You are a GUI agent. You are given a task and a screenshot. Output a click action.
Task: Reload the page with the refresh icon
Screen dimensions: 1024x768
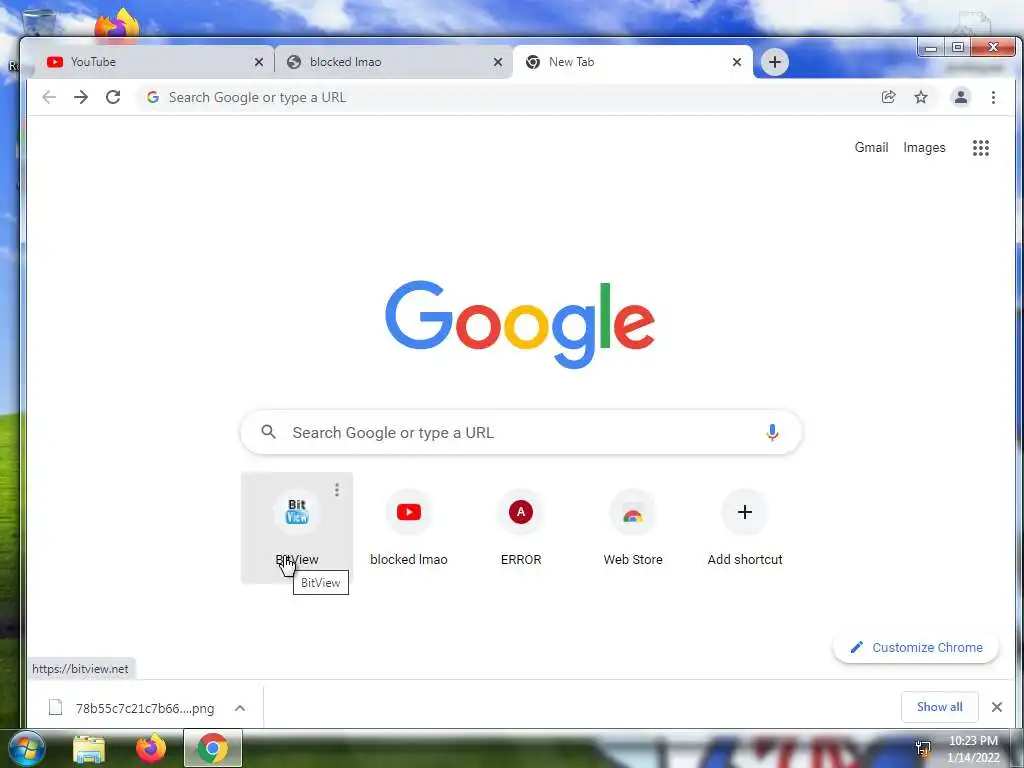tap(113, 97)
